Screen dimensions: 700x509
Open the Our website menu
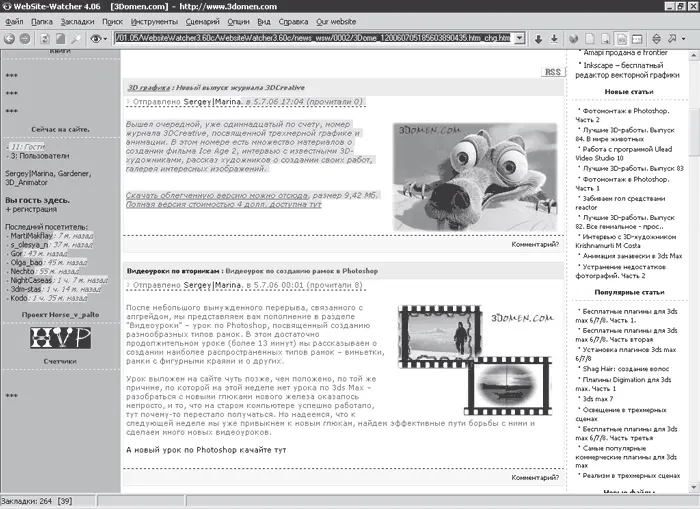click(x=336, y=21)
